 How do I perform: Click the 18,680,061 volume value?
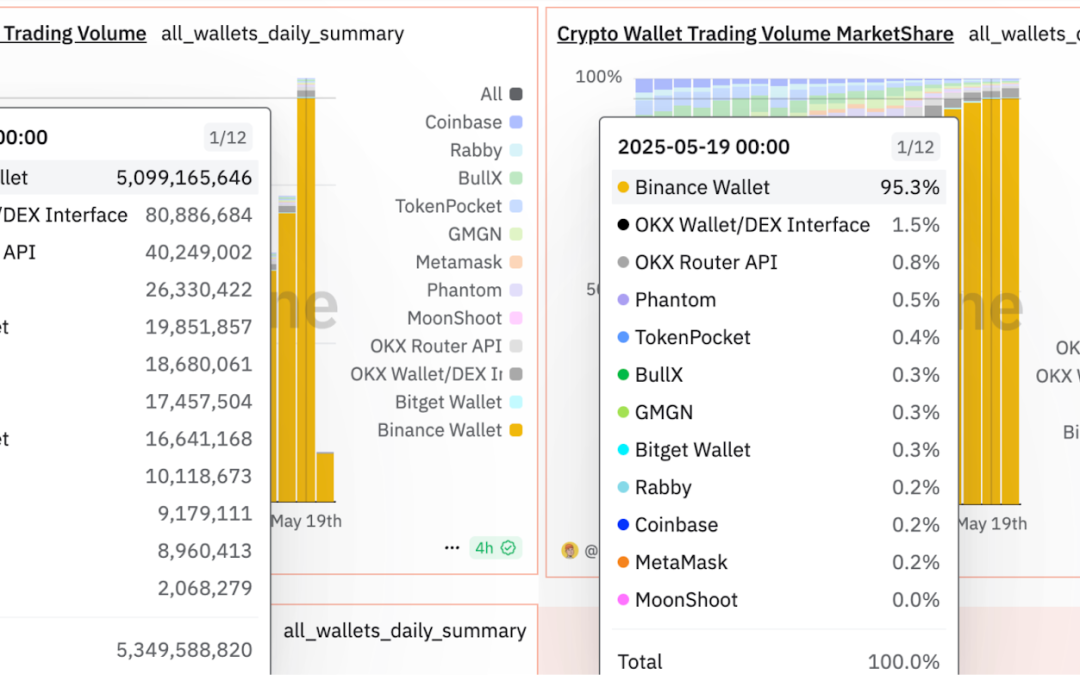[x=198, y=364]
